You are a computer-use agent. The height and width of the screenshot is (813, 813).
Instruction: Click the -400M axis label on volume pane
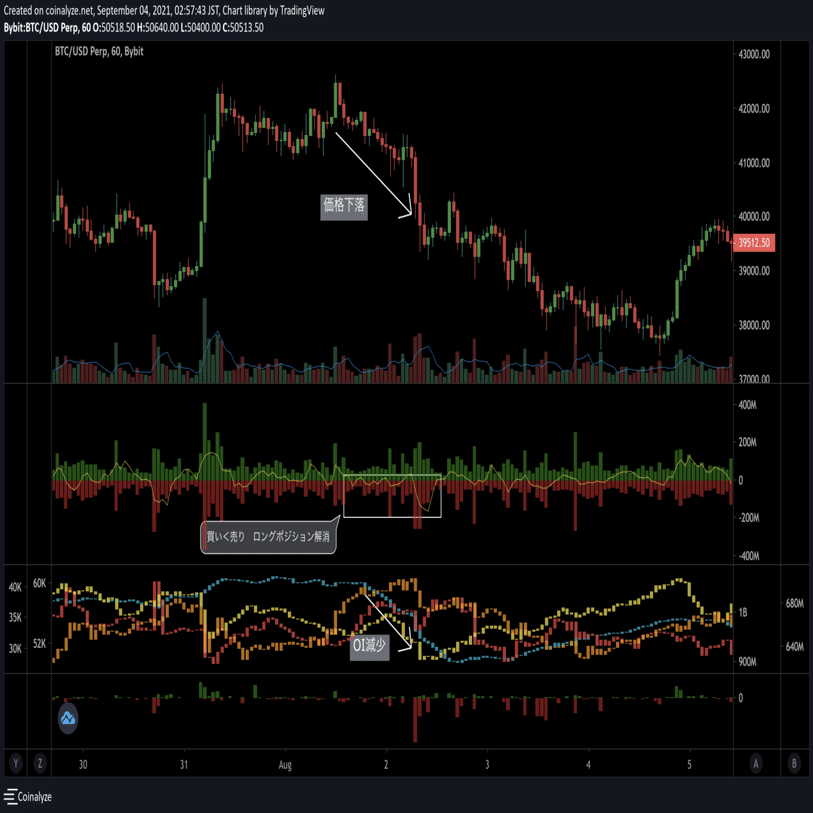tap(749, 556)
